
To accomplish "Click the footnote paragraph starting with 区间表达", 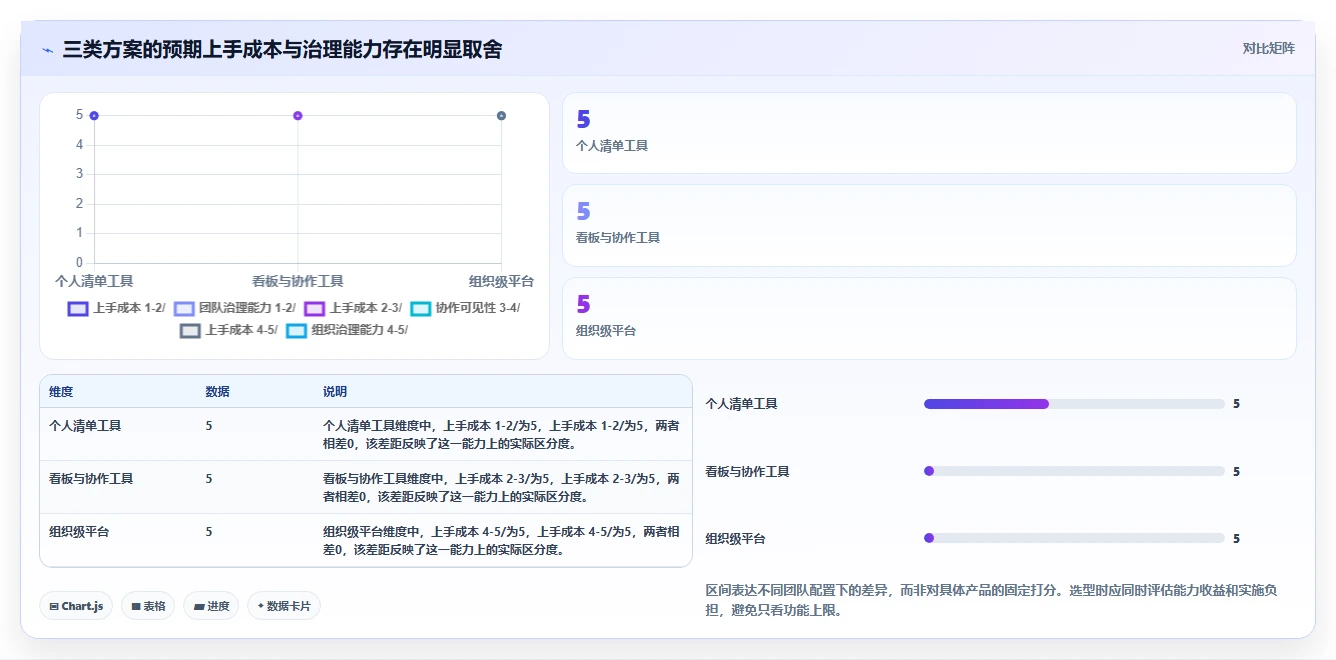I will [x=991, y=601].
